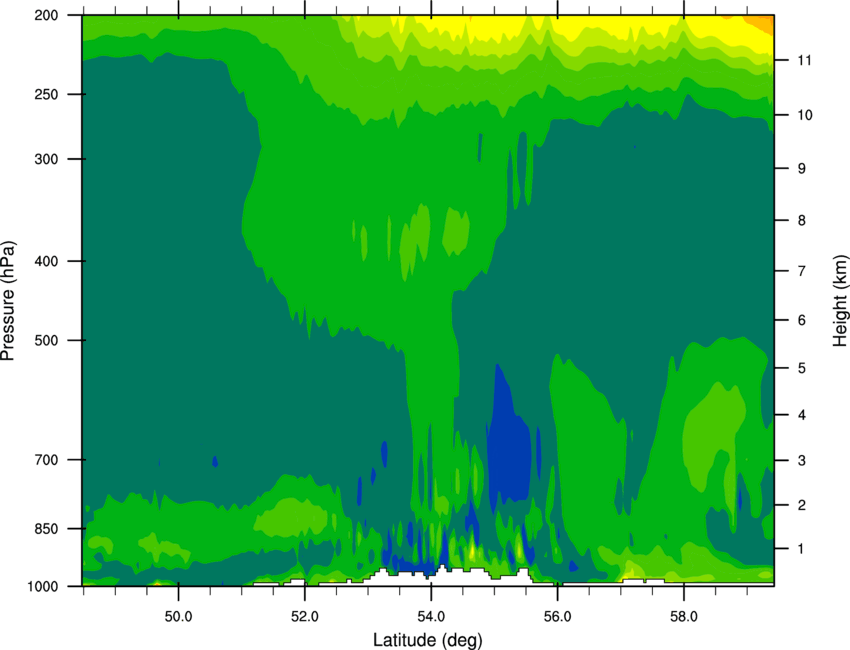The width and height of the screenshot is (850, 650).
Task: Pick the 2 km height label
Action: 802,505
